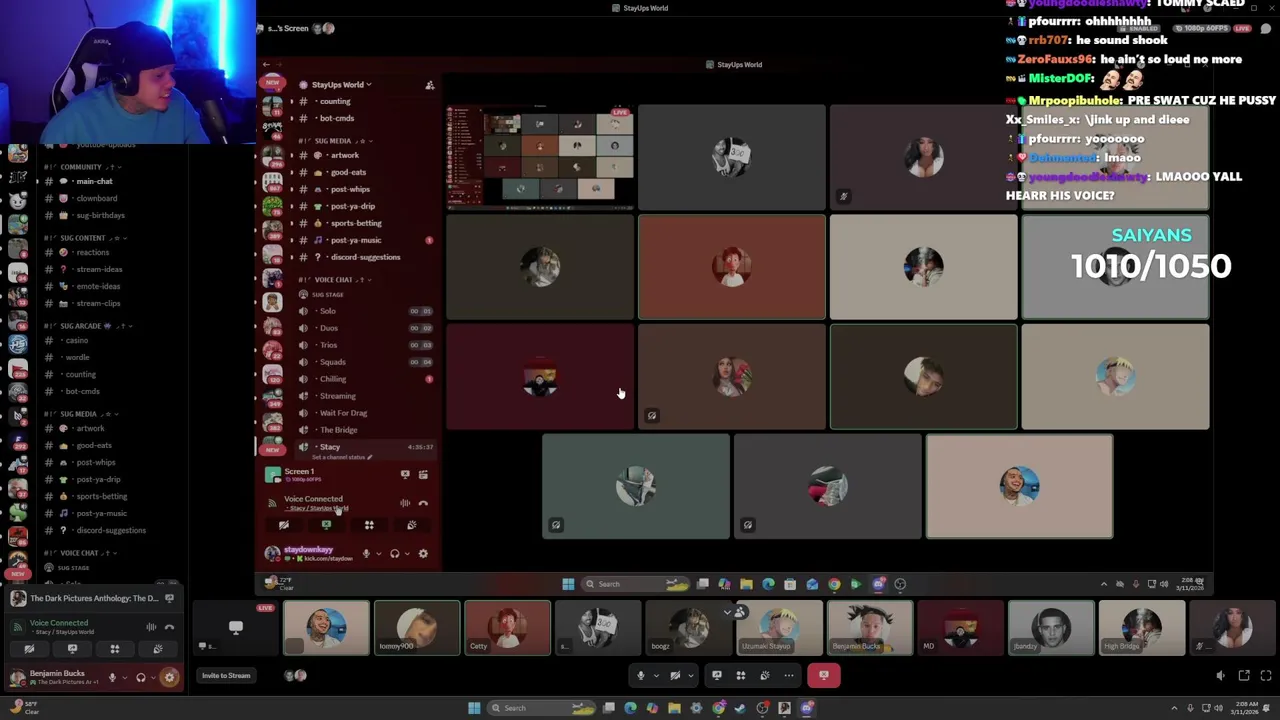Open microphone input options arrow for Benjamin Bucks
Screen dimensions: 1280x720
125,677
